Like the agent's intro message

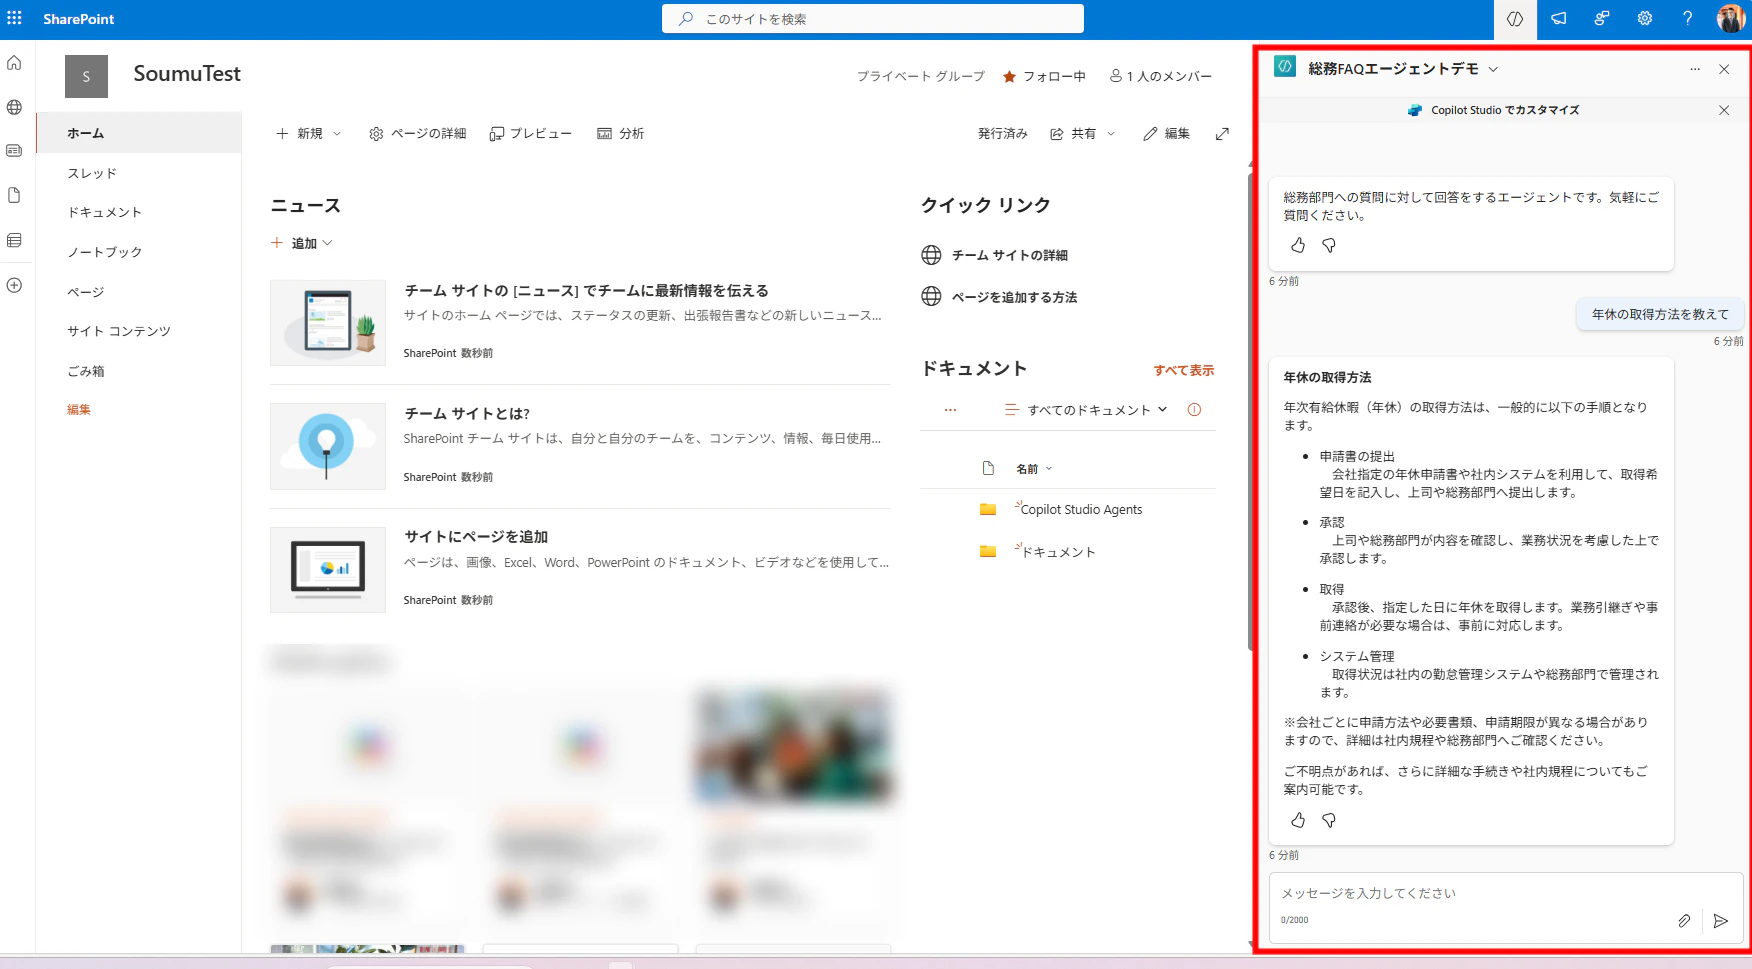coord(1298,245)
